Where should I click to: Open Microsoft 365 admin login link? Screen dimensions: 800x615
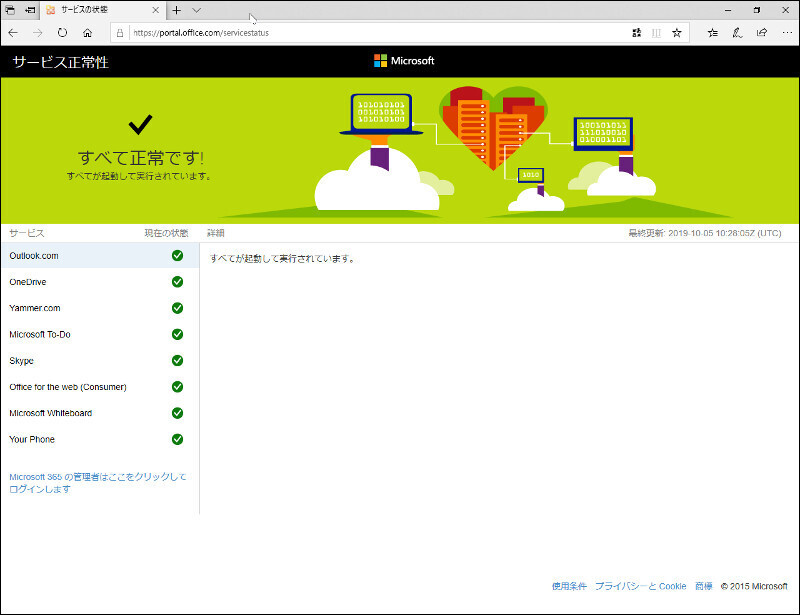pos(97,483)
